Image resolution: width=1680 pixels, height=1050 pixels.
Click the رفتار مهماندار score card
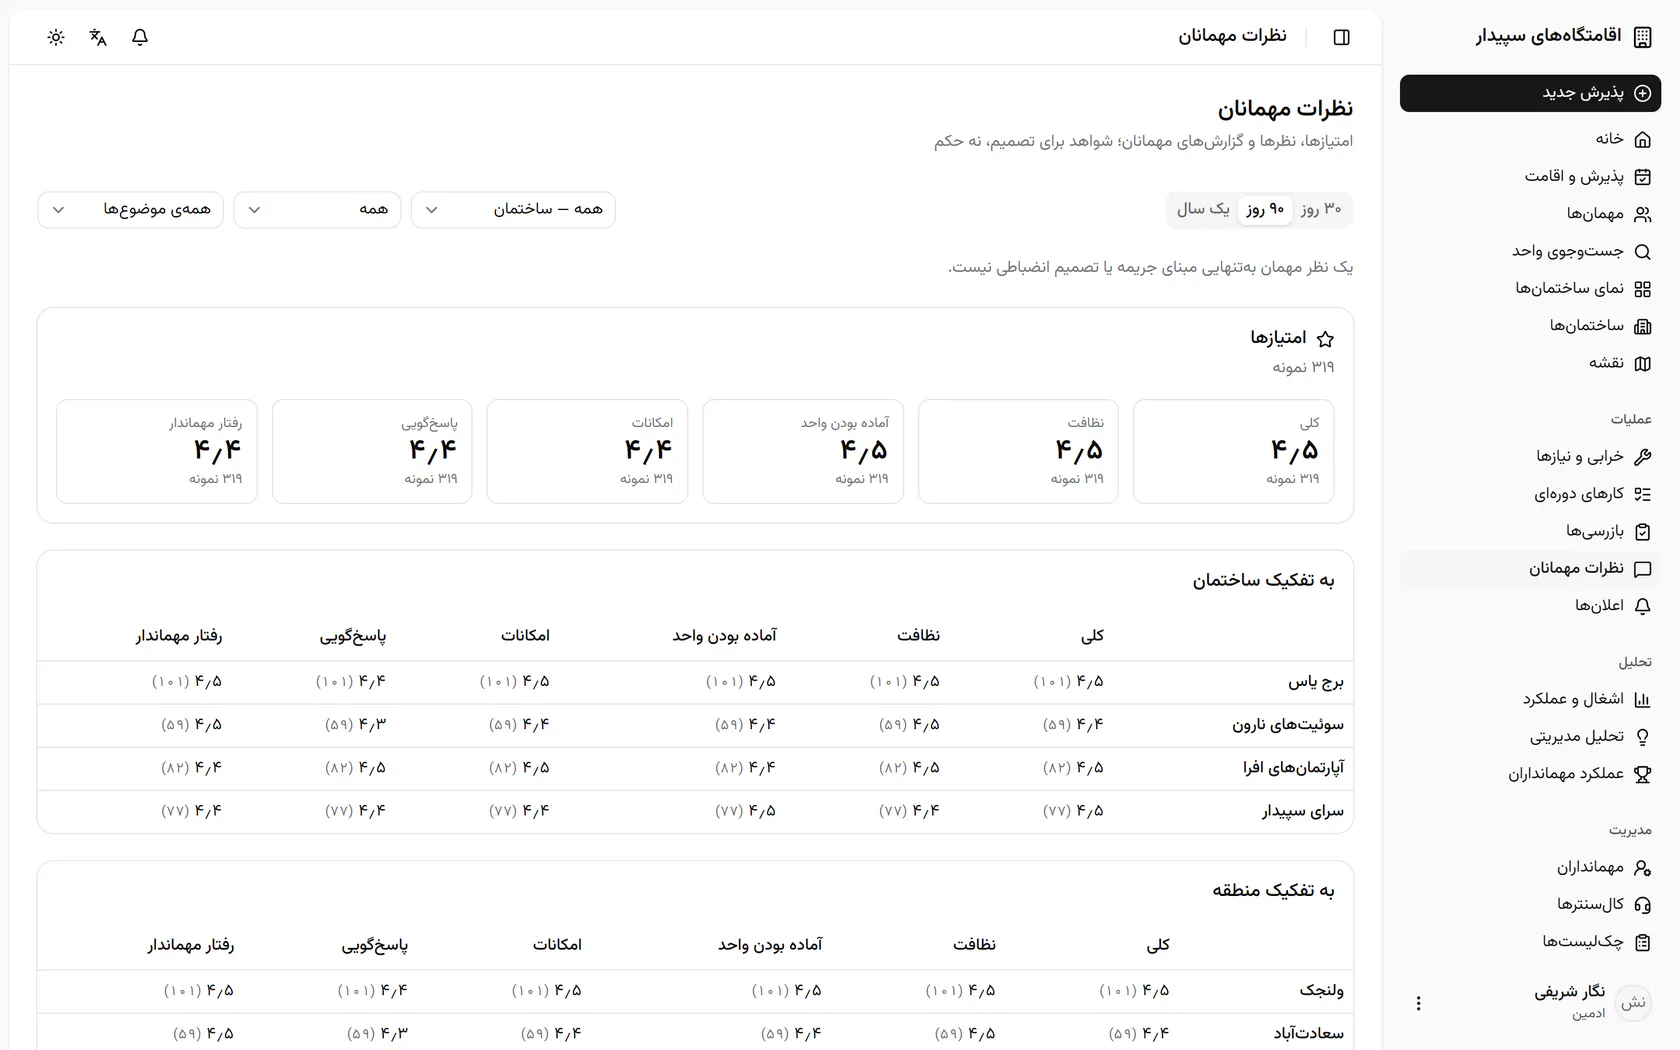coord(157,451)
